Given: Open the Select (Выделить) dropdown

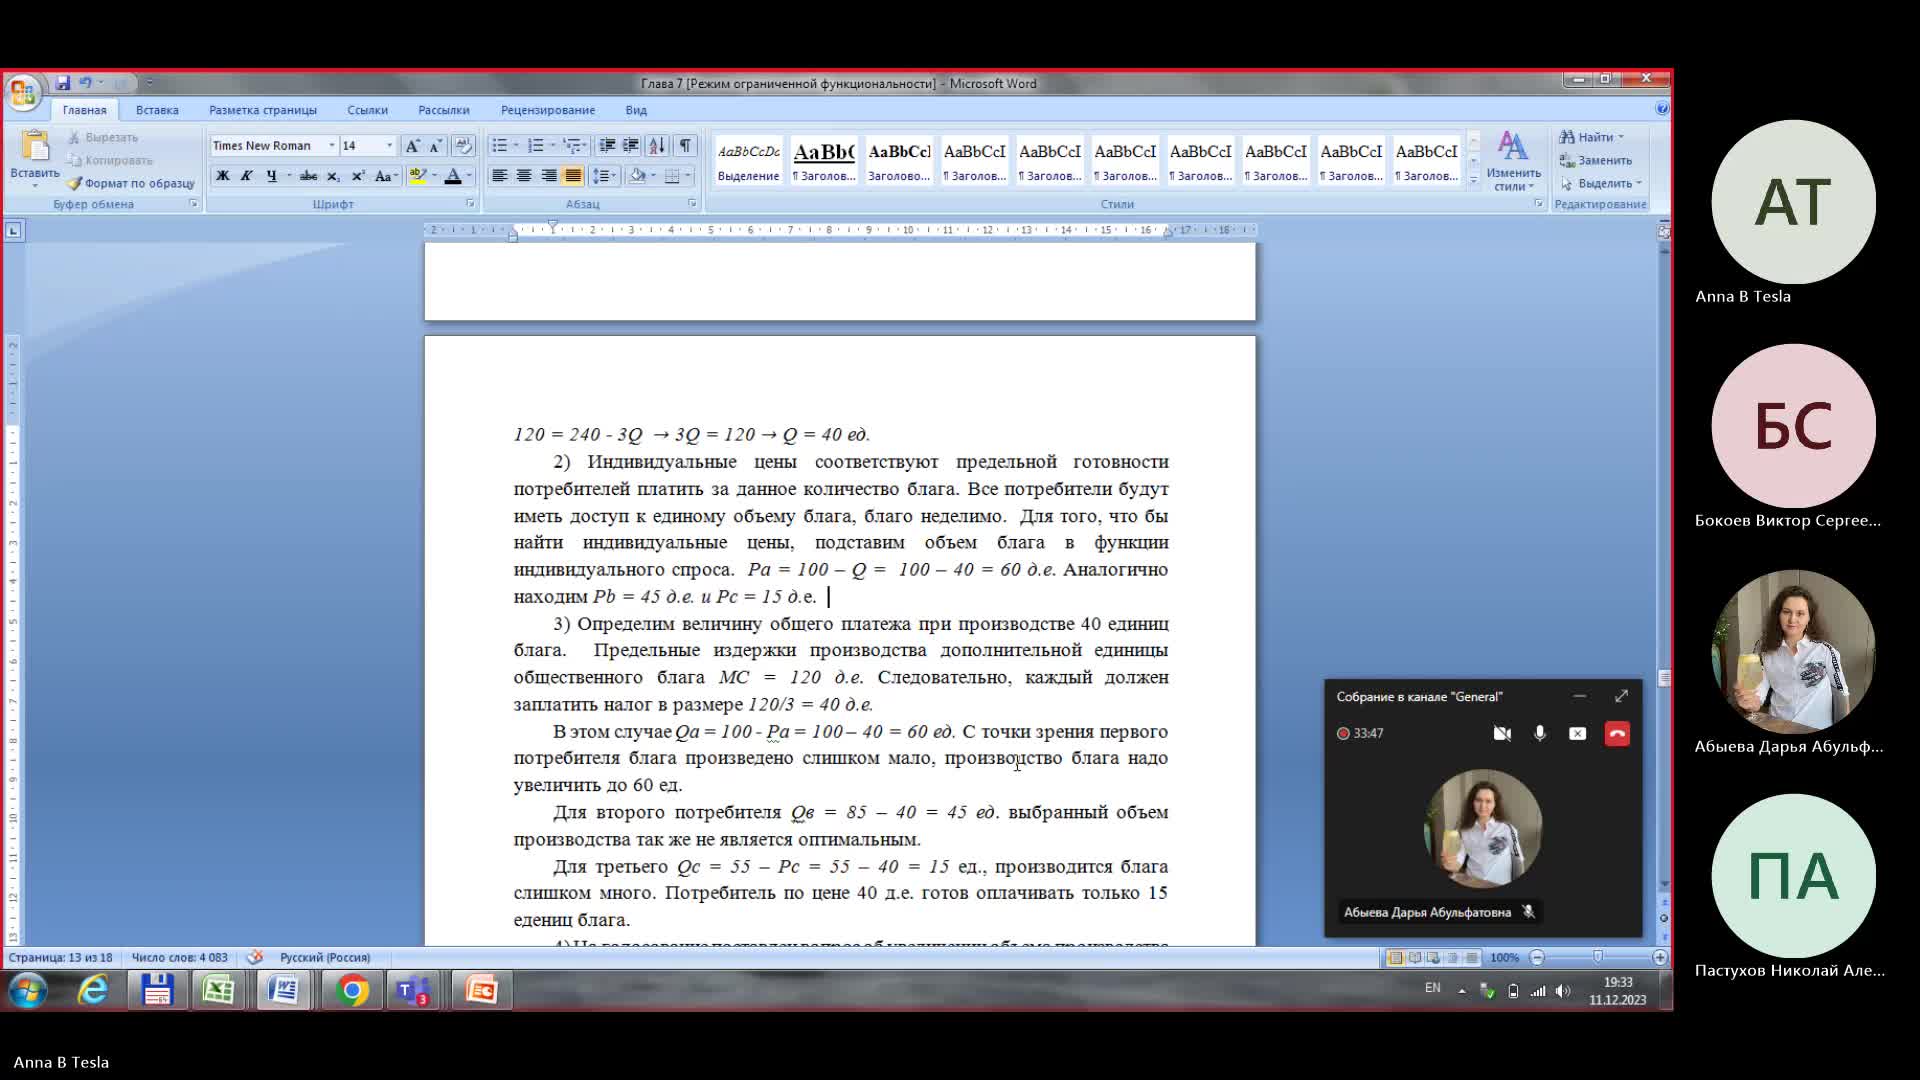Looking at the screenshot, I should [x=1600, y=184].
